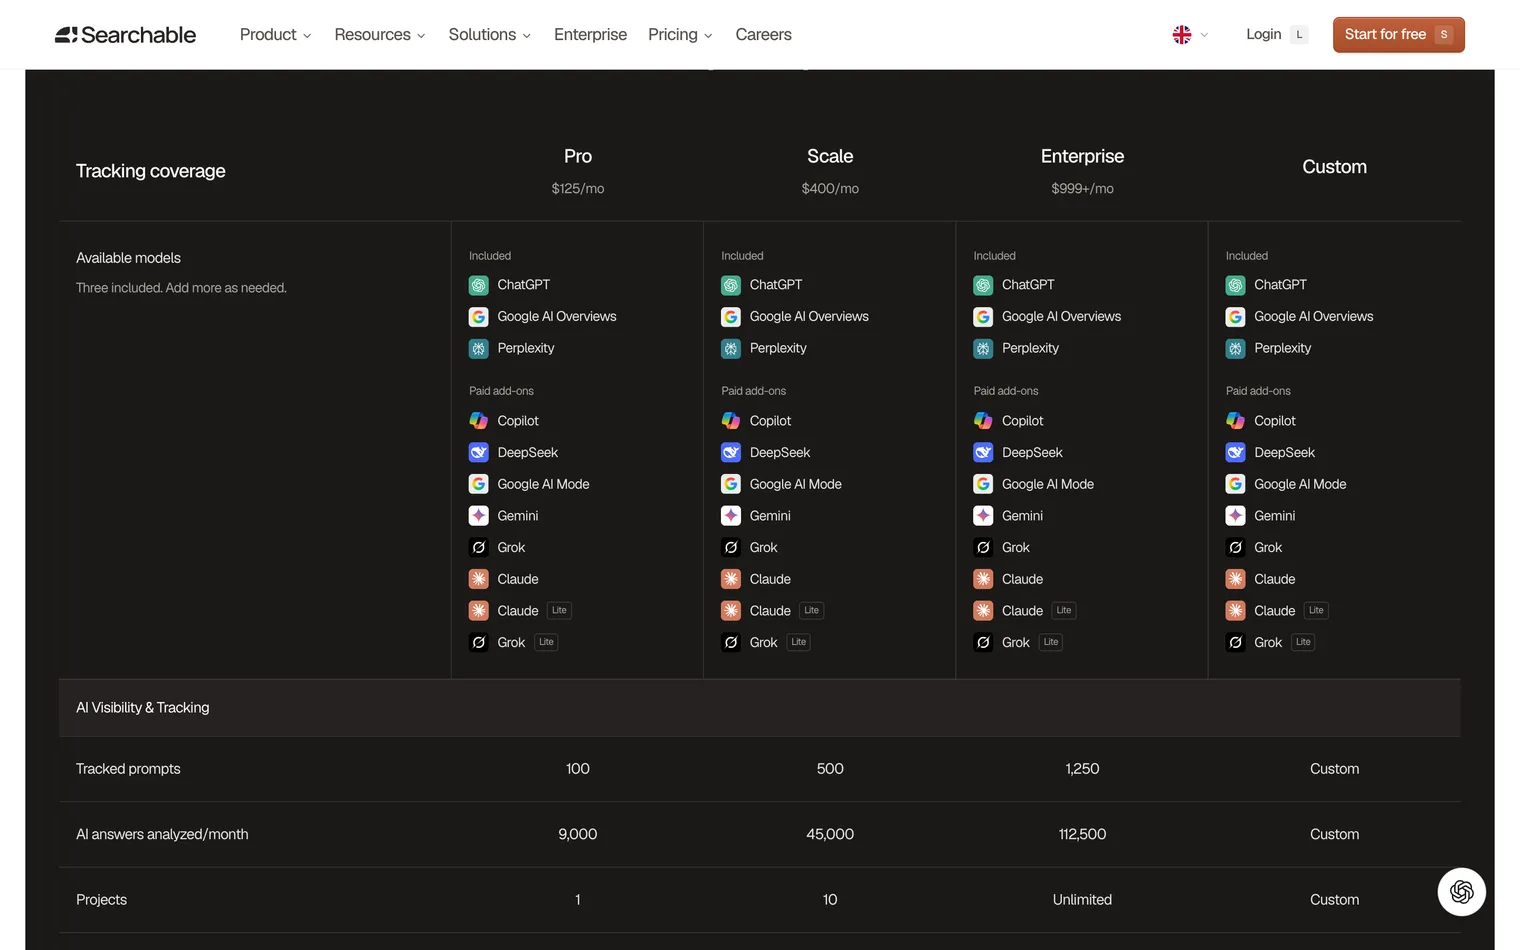Click the 112,500 AI answers value
The width and height of the screenshot is (1520, 950).
(1082, 834)
